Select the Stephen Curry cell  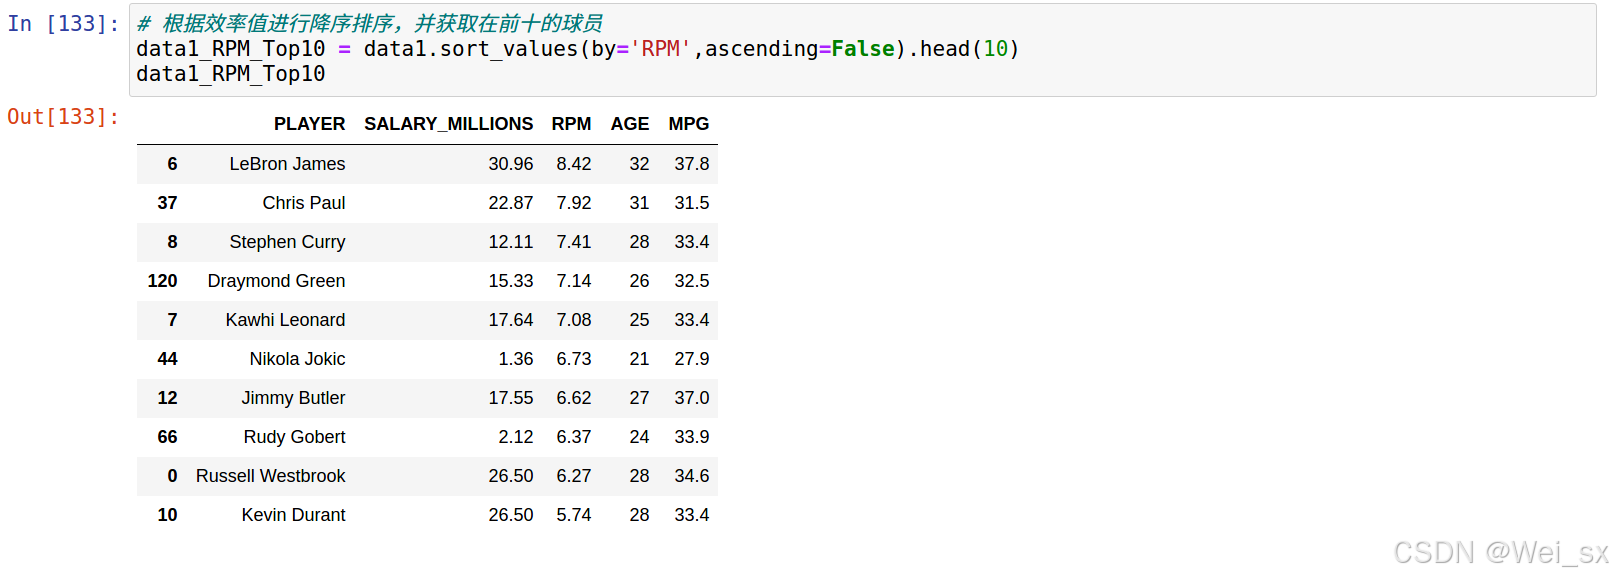click(287, 242)
